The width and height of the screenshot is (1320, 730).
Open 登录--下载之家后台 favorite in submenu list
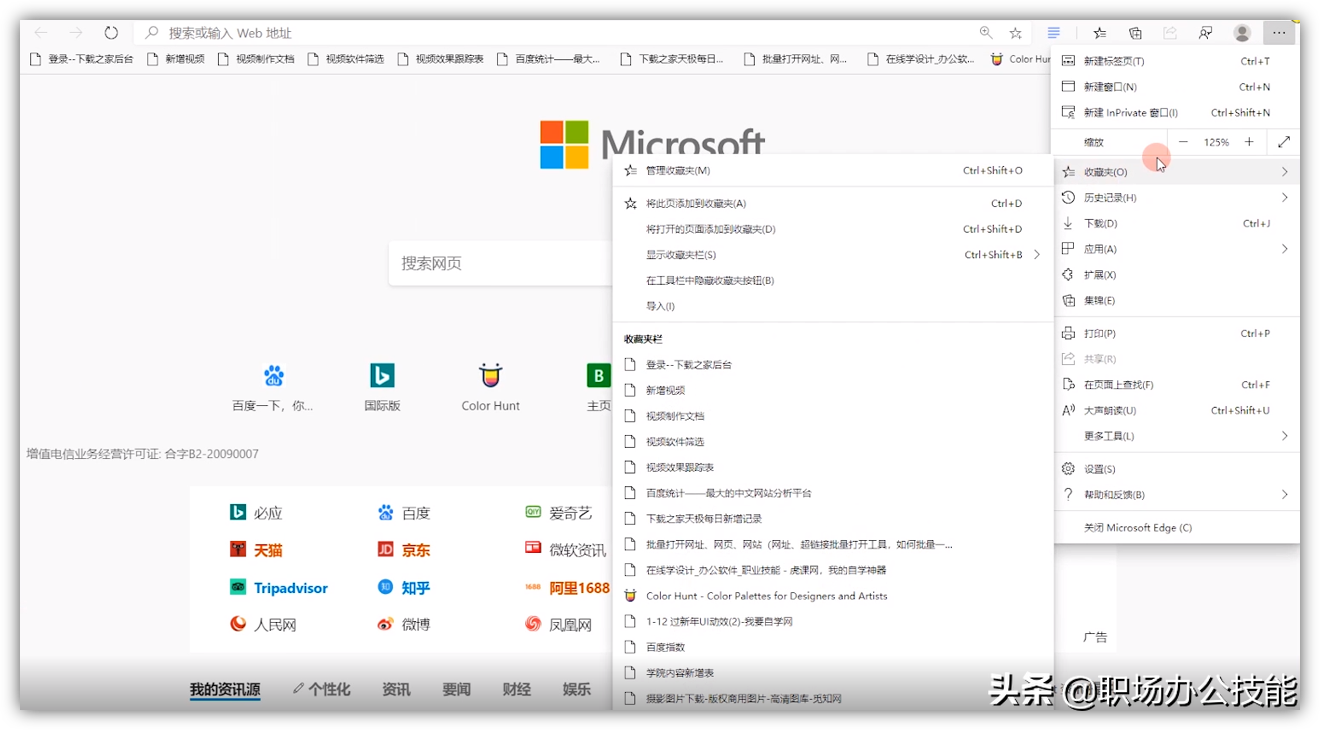(833, 365)
